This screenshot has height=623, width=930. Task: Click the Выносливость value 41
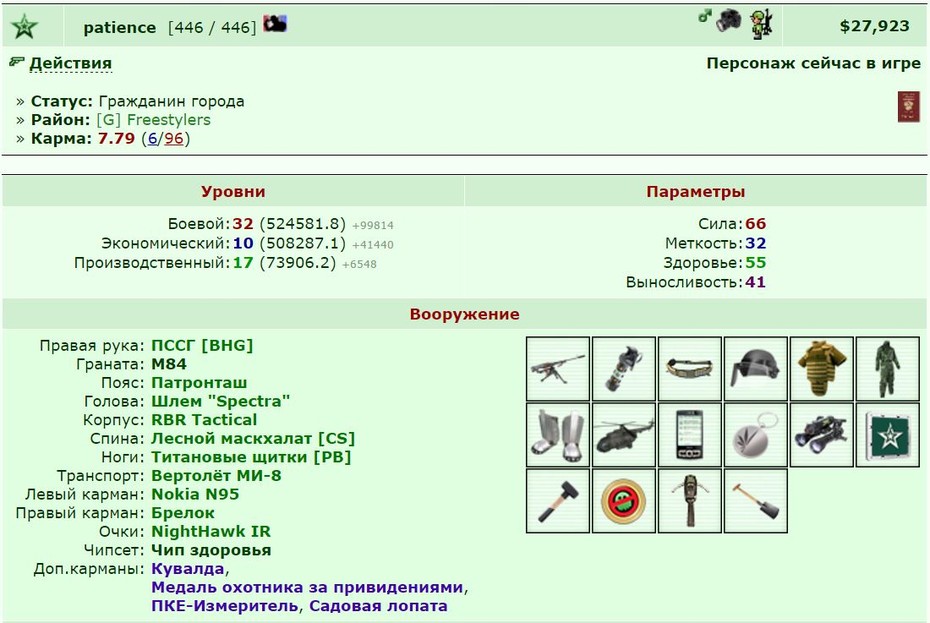point(756,282)
